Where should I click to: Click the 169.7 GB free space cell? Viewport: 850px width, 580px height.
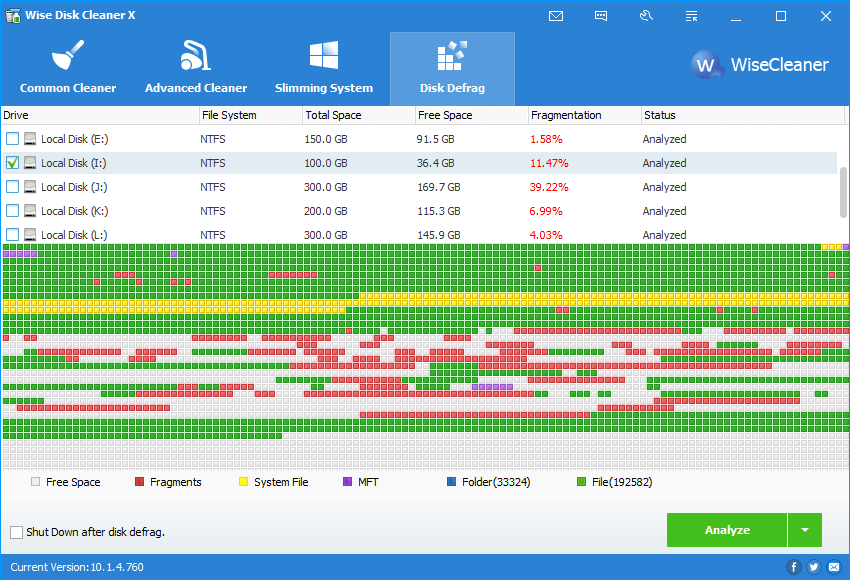point(439,187)
